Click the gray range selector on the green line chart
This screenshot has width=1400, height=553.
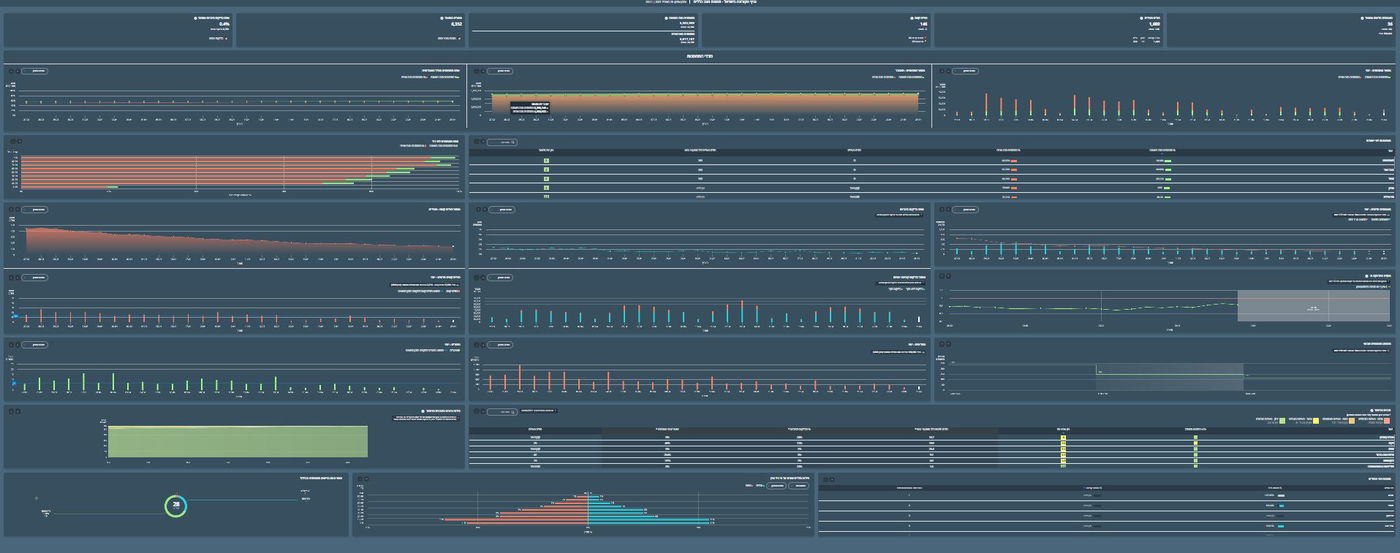tap(1282, 307)
